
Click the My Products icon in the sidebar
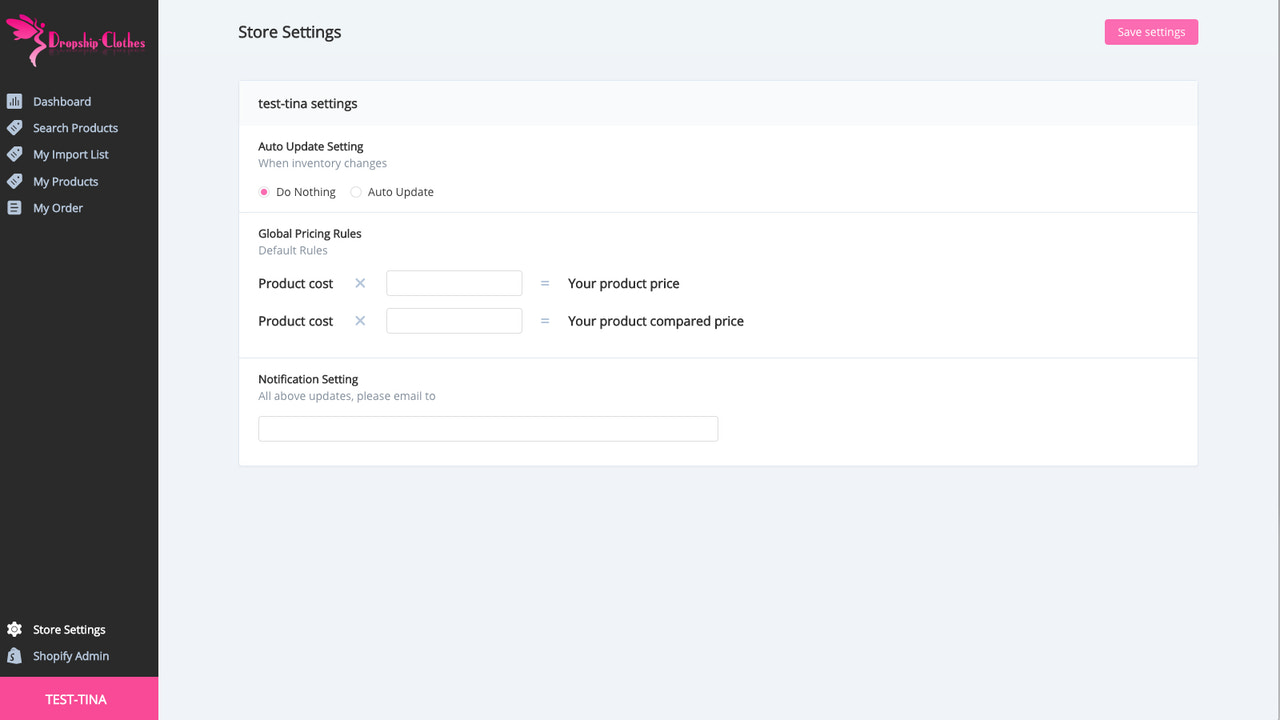14,181
